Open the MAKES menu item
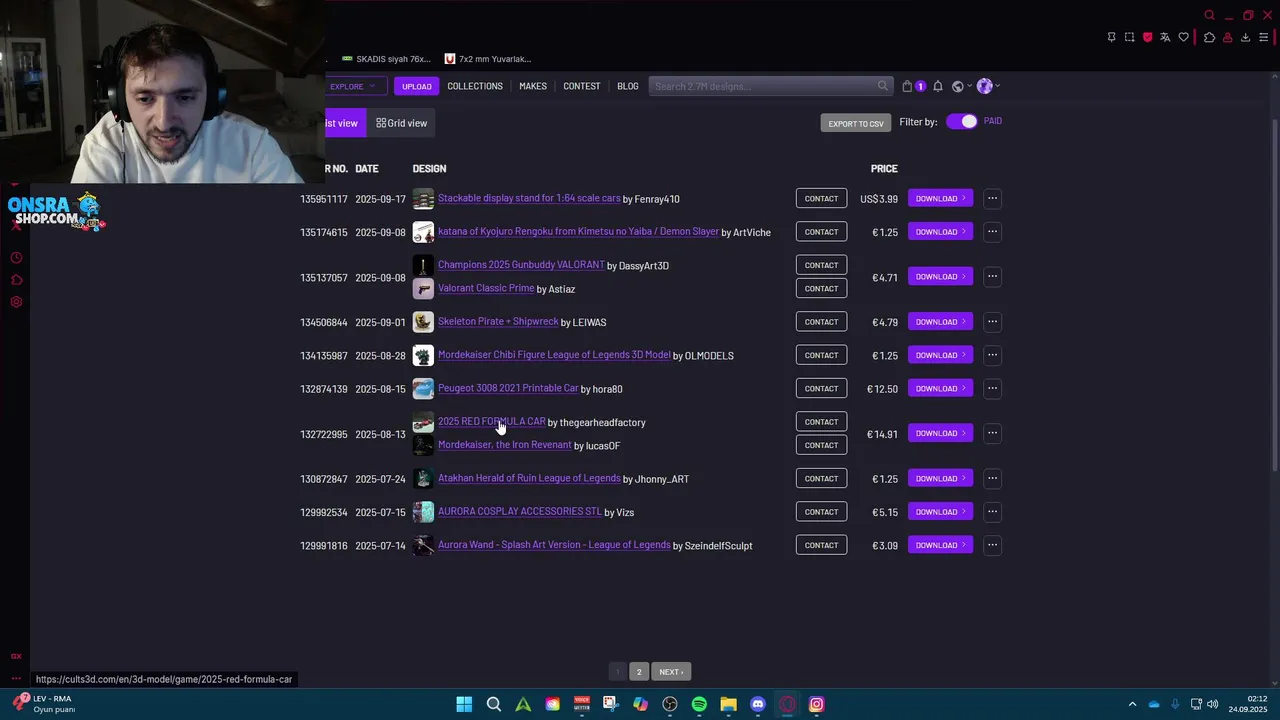This screenshot has height=720, width=1280. point(533,86)
